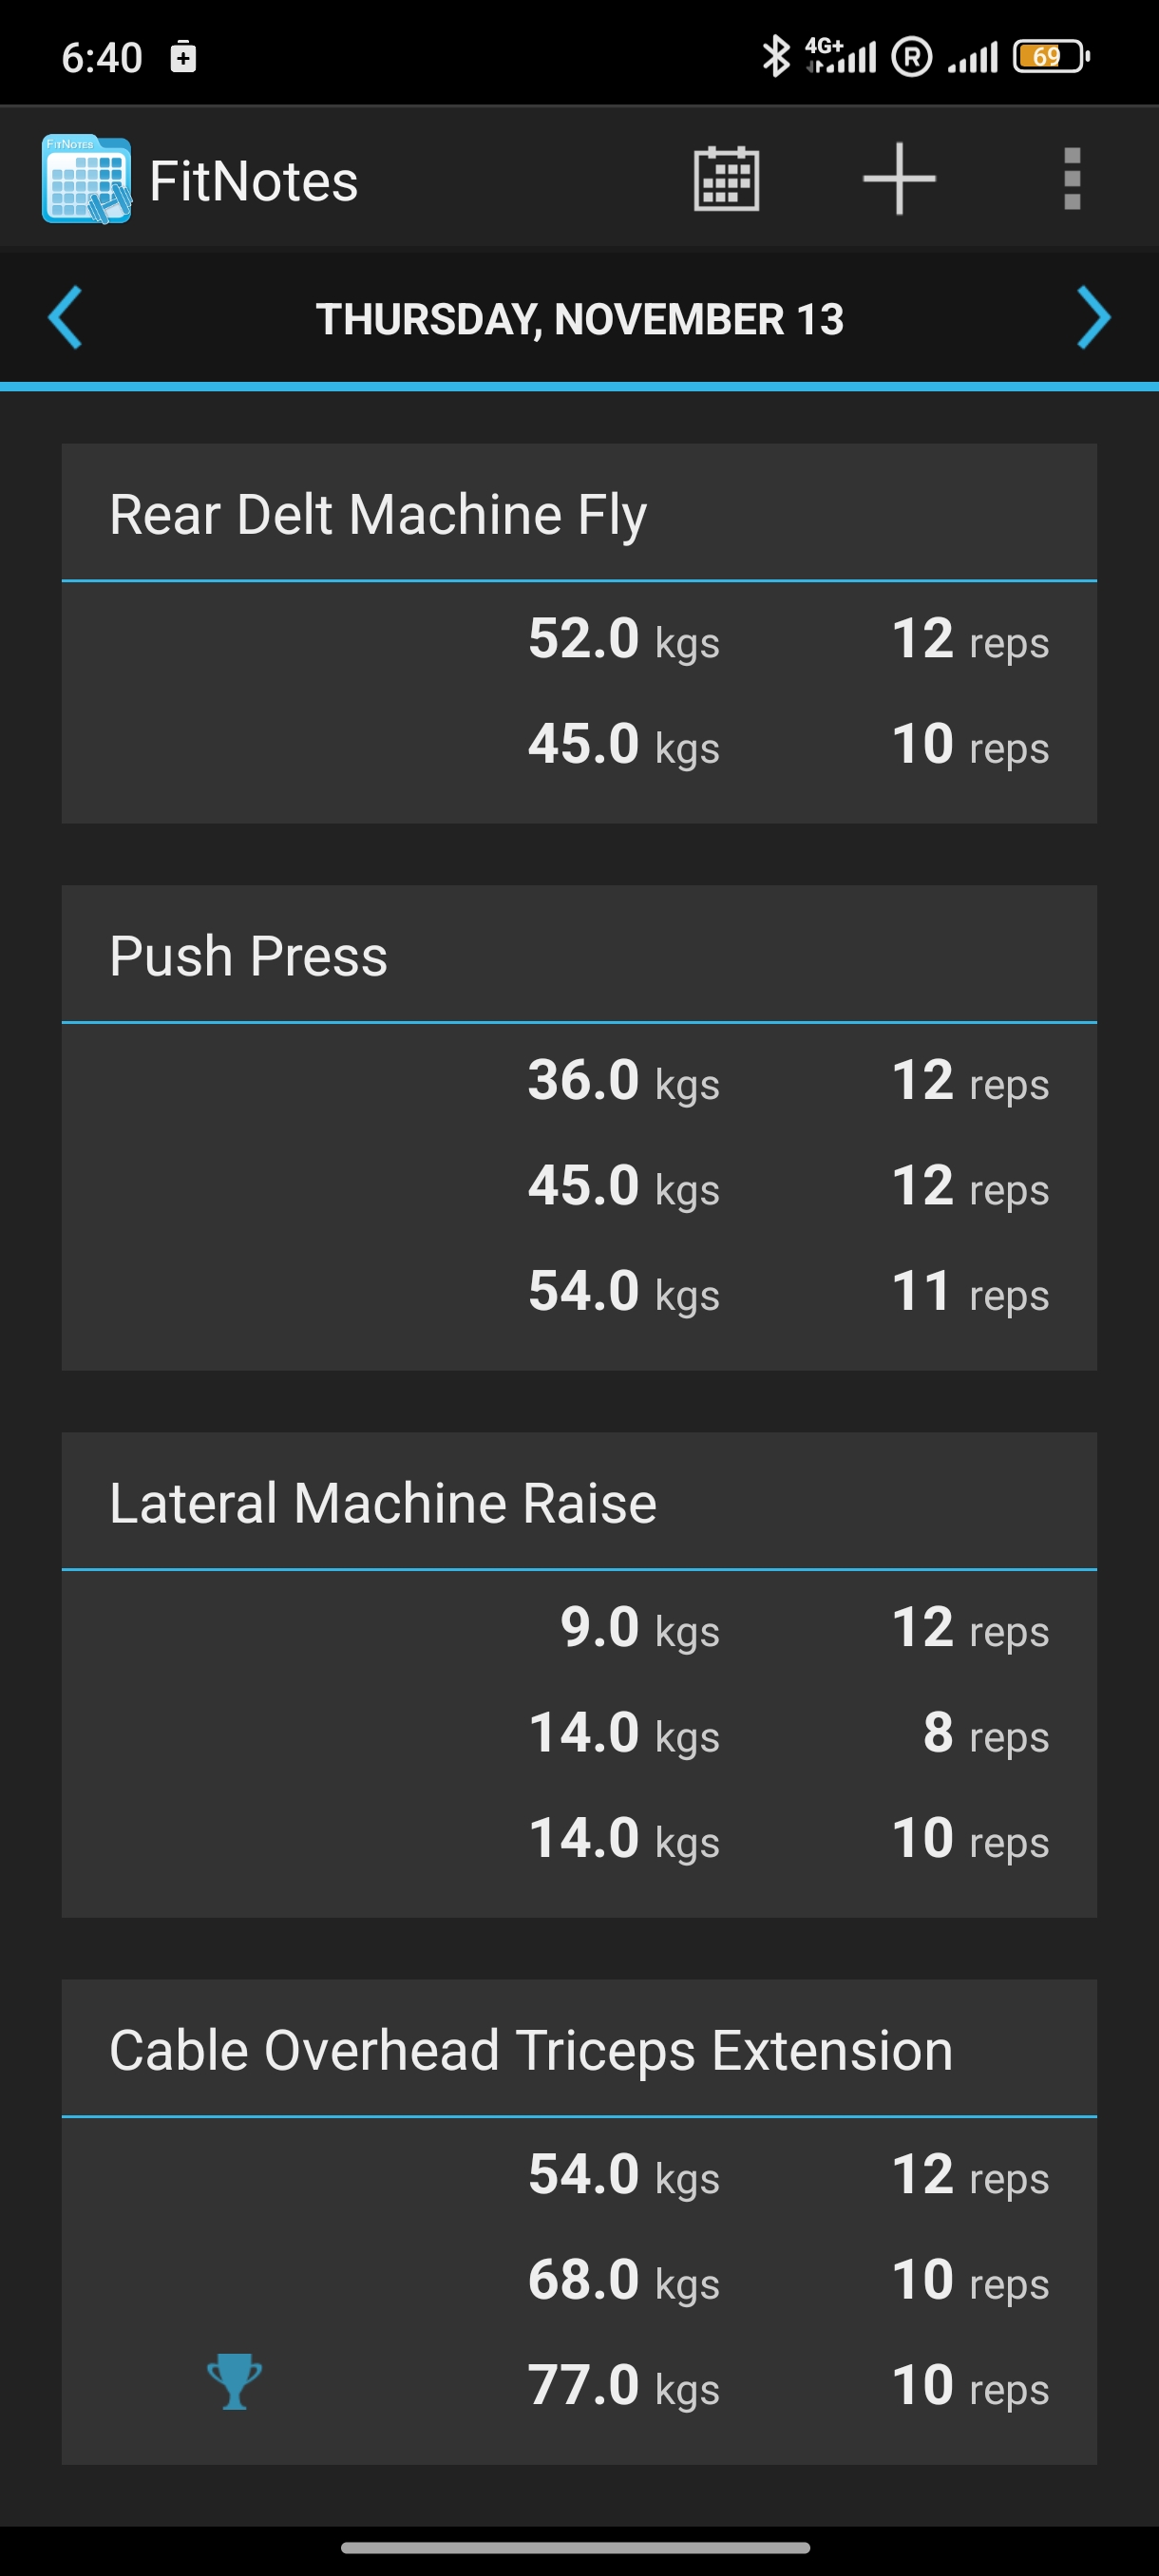Tap the Thursday, November 13 date header
1159x2576 pixels.
[579, 320]
